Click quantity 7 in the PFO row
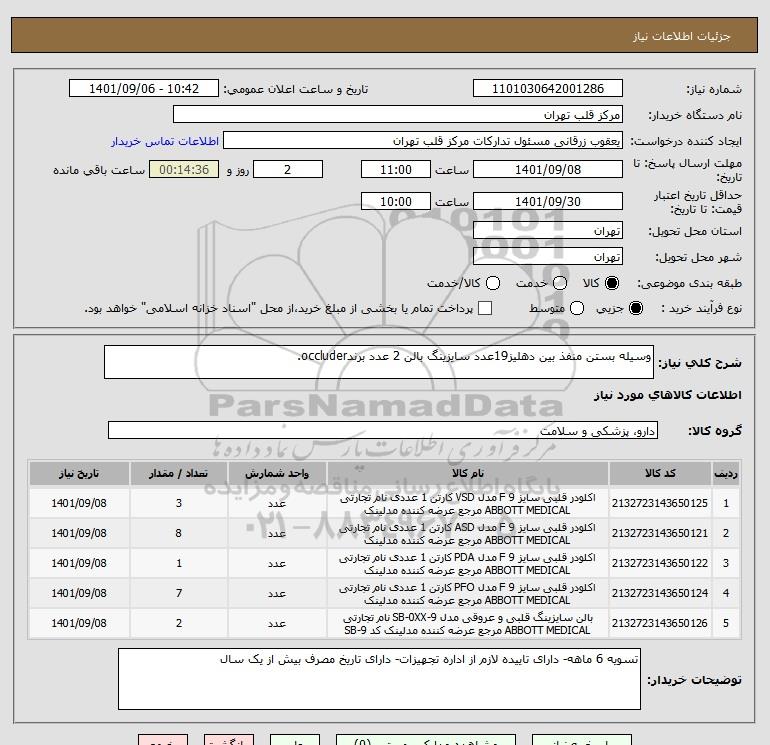Viewport: 770px width, 745px height. click(179, 593)
